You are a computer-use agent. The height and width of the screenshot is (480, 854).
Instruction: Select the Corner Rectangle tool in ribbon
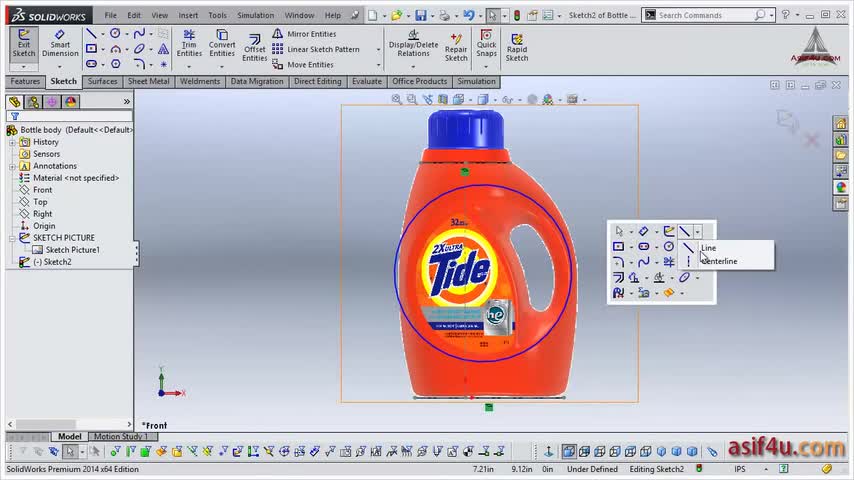point(92,49)
